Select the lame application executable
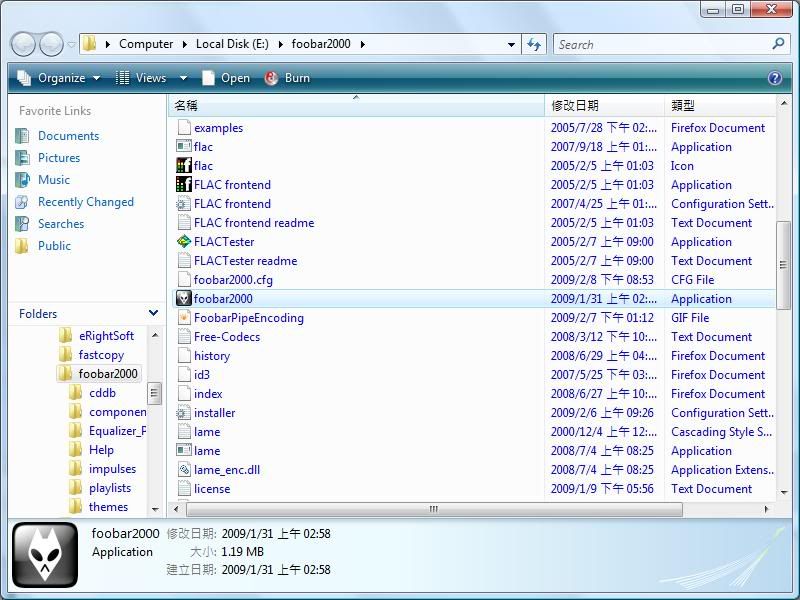Screen dimensions: 800x600 205,450
